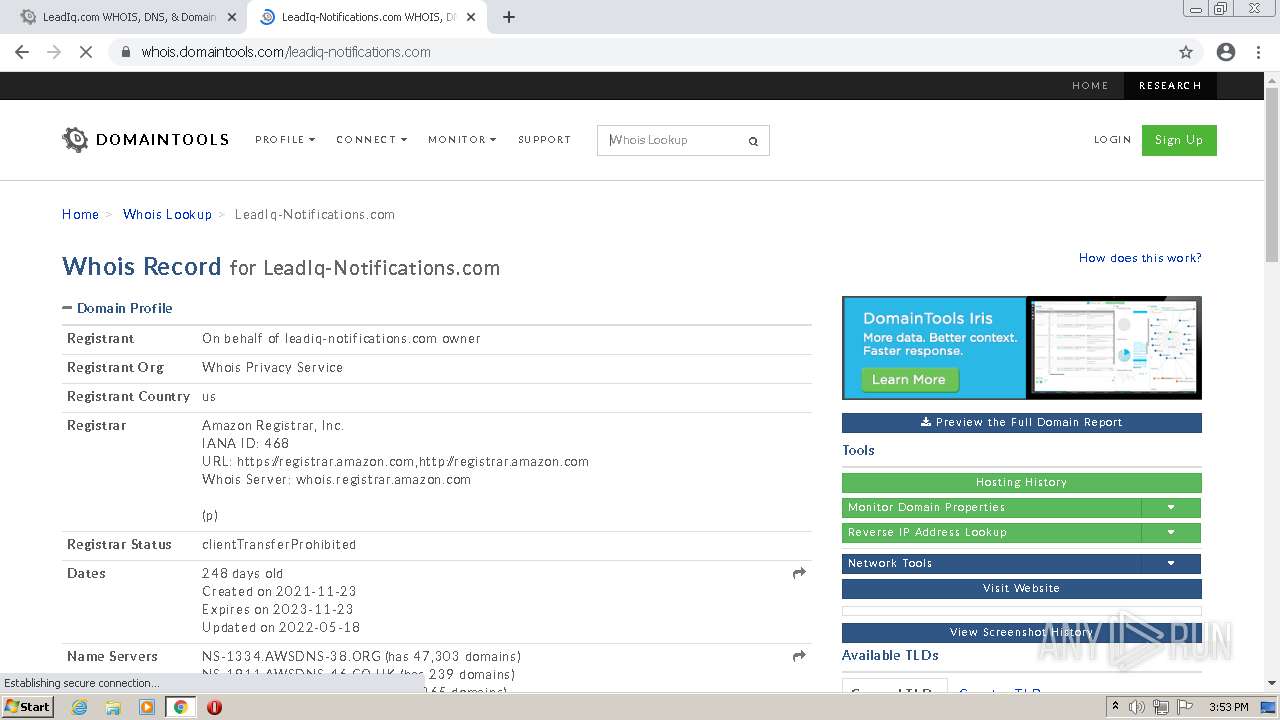Click Learn More in the Iris ad
1280x720 pixels.
(909, 380)
